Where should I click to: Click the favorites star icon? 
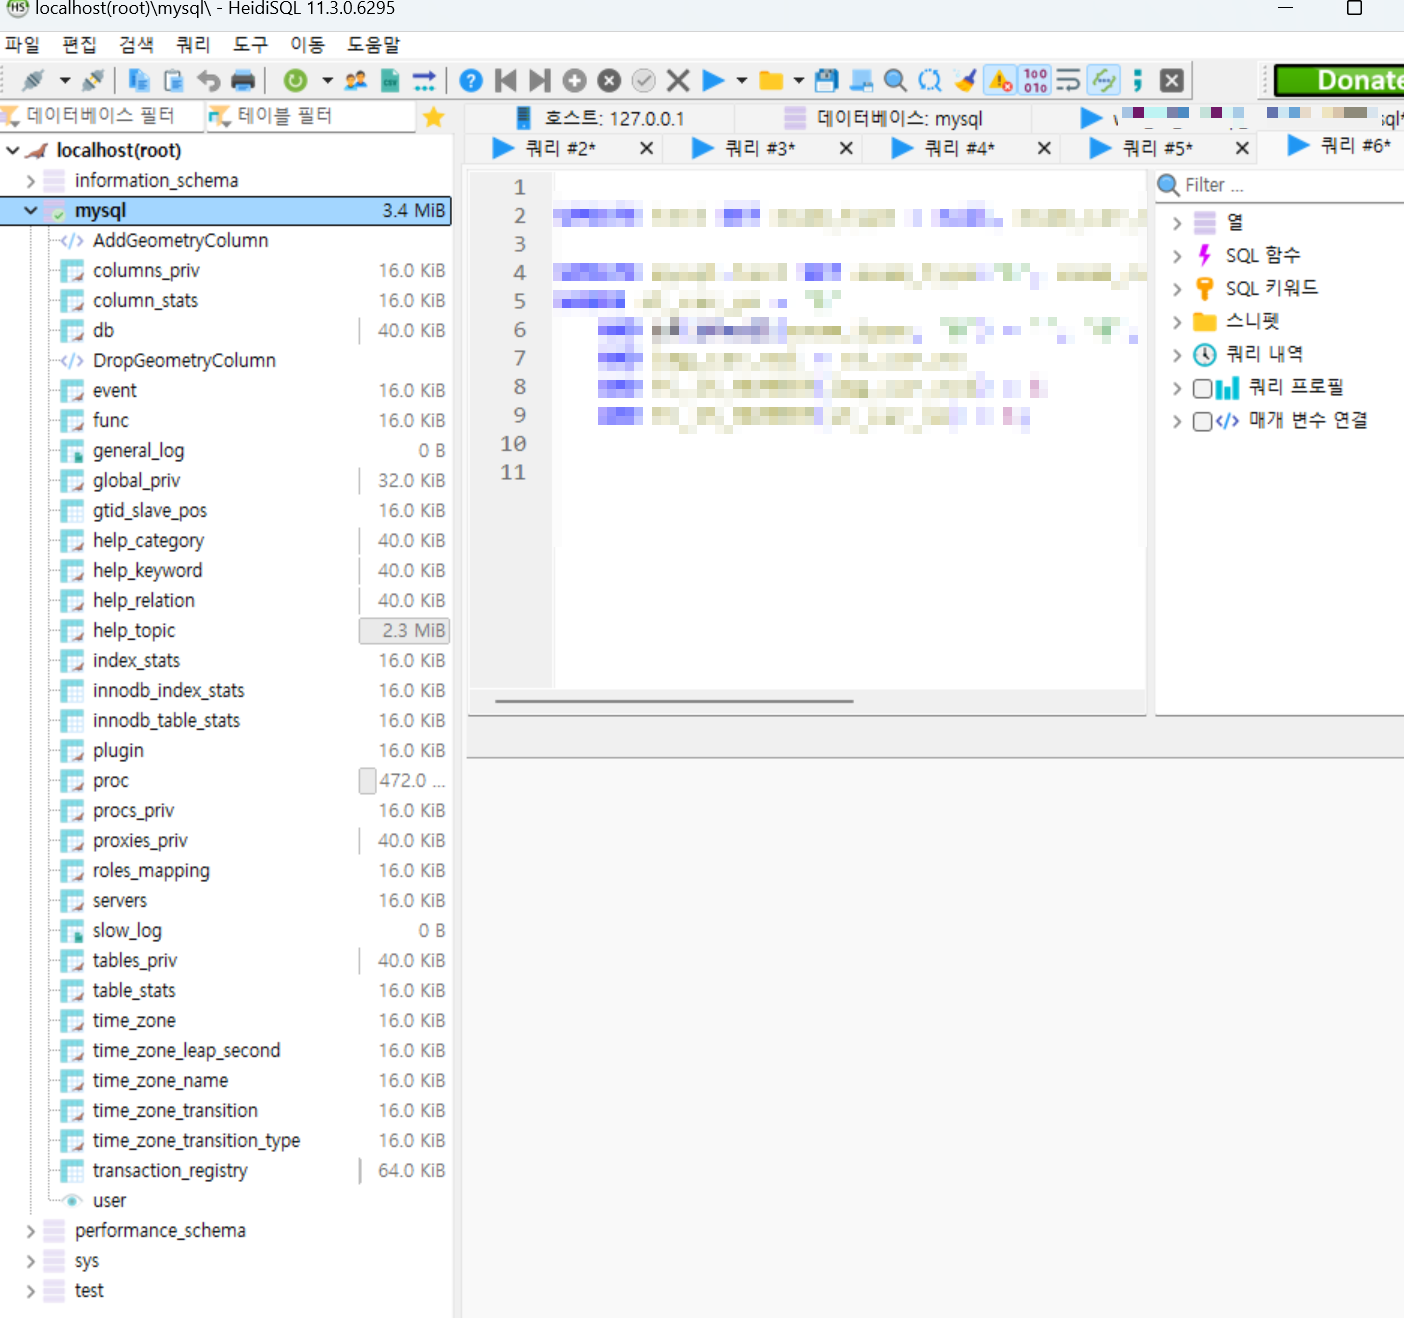[x=434, y=117]
